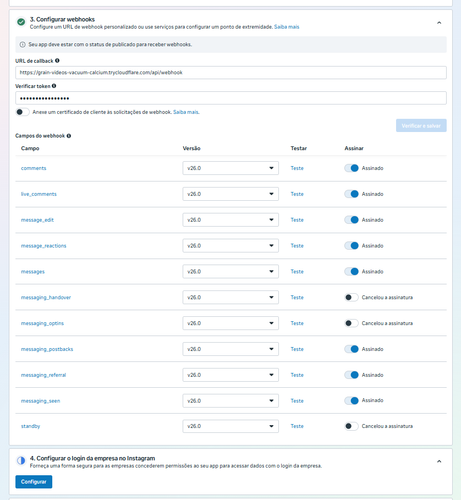Toggle subscription for message_edit field
Image resolution: width=461 pixels, height=500 pixels.
351,220
